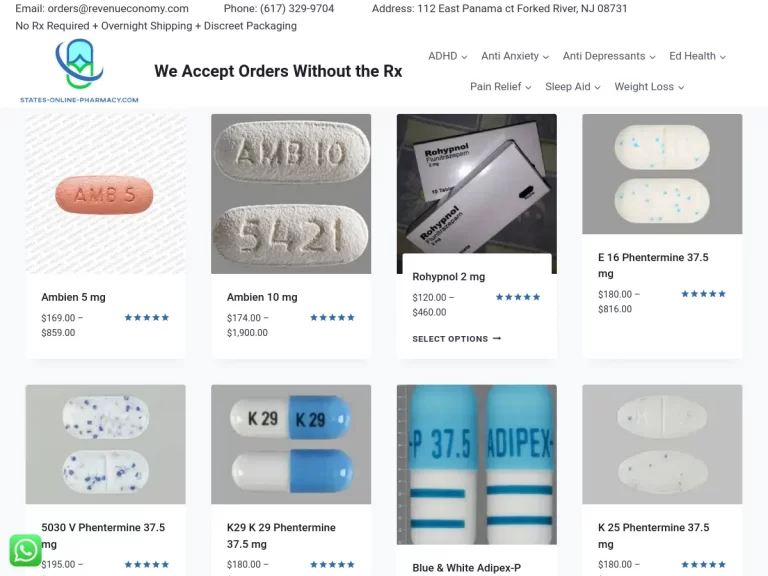
Task: Click the States Online Pharmacy logo
Action: [79, 71]
